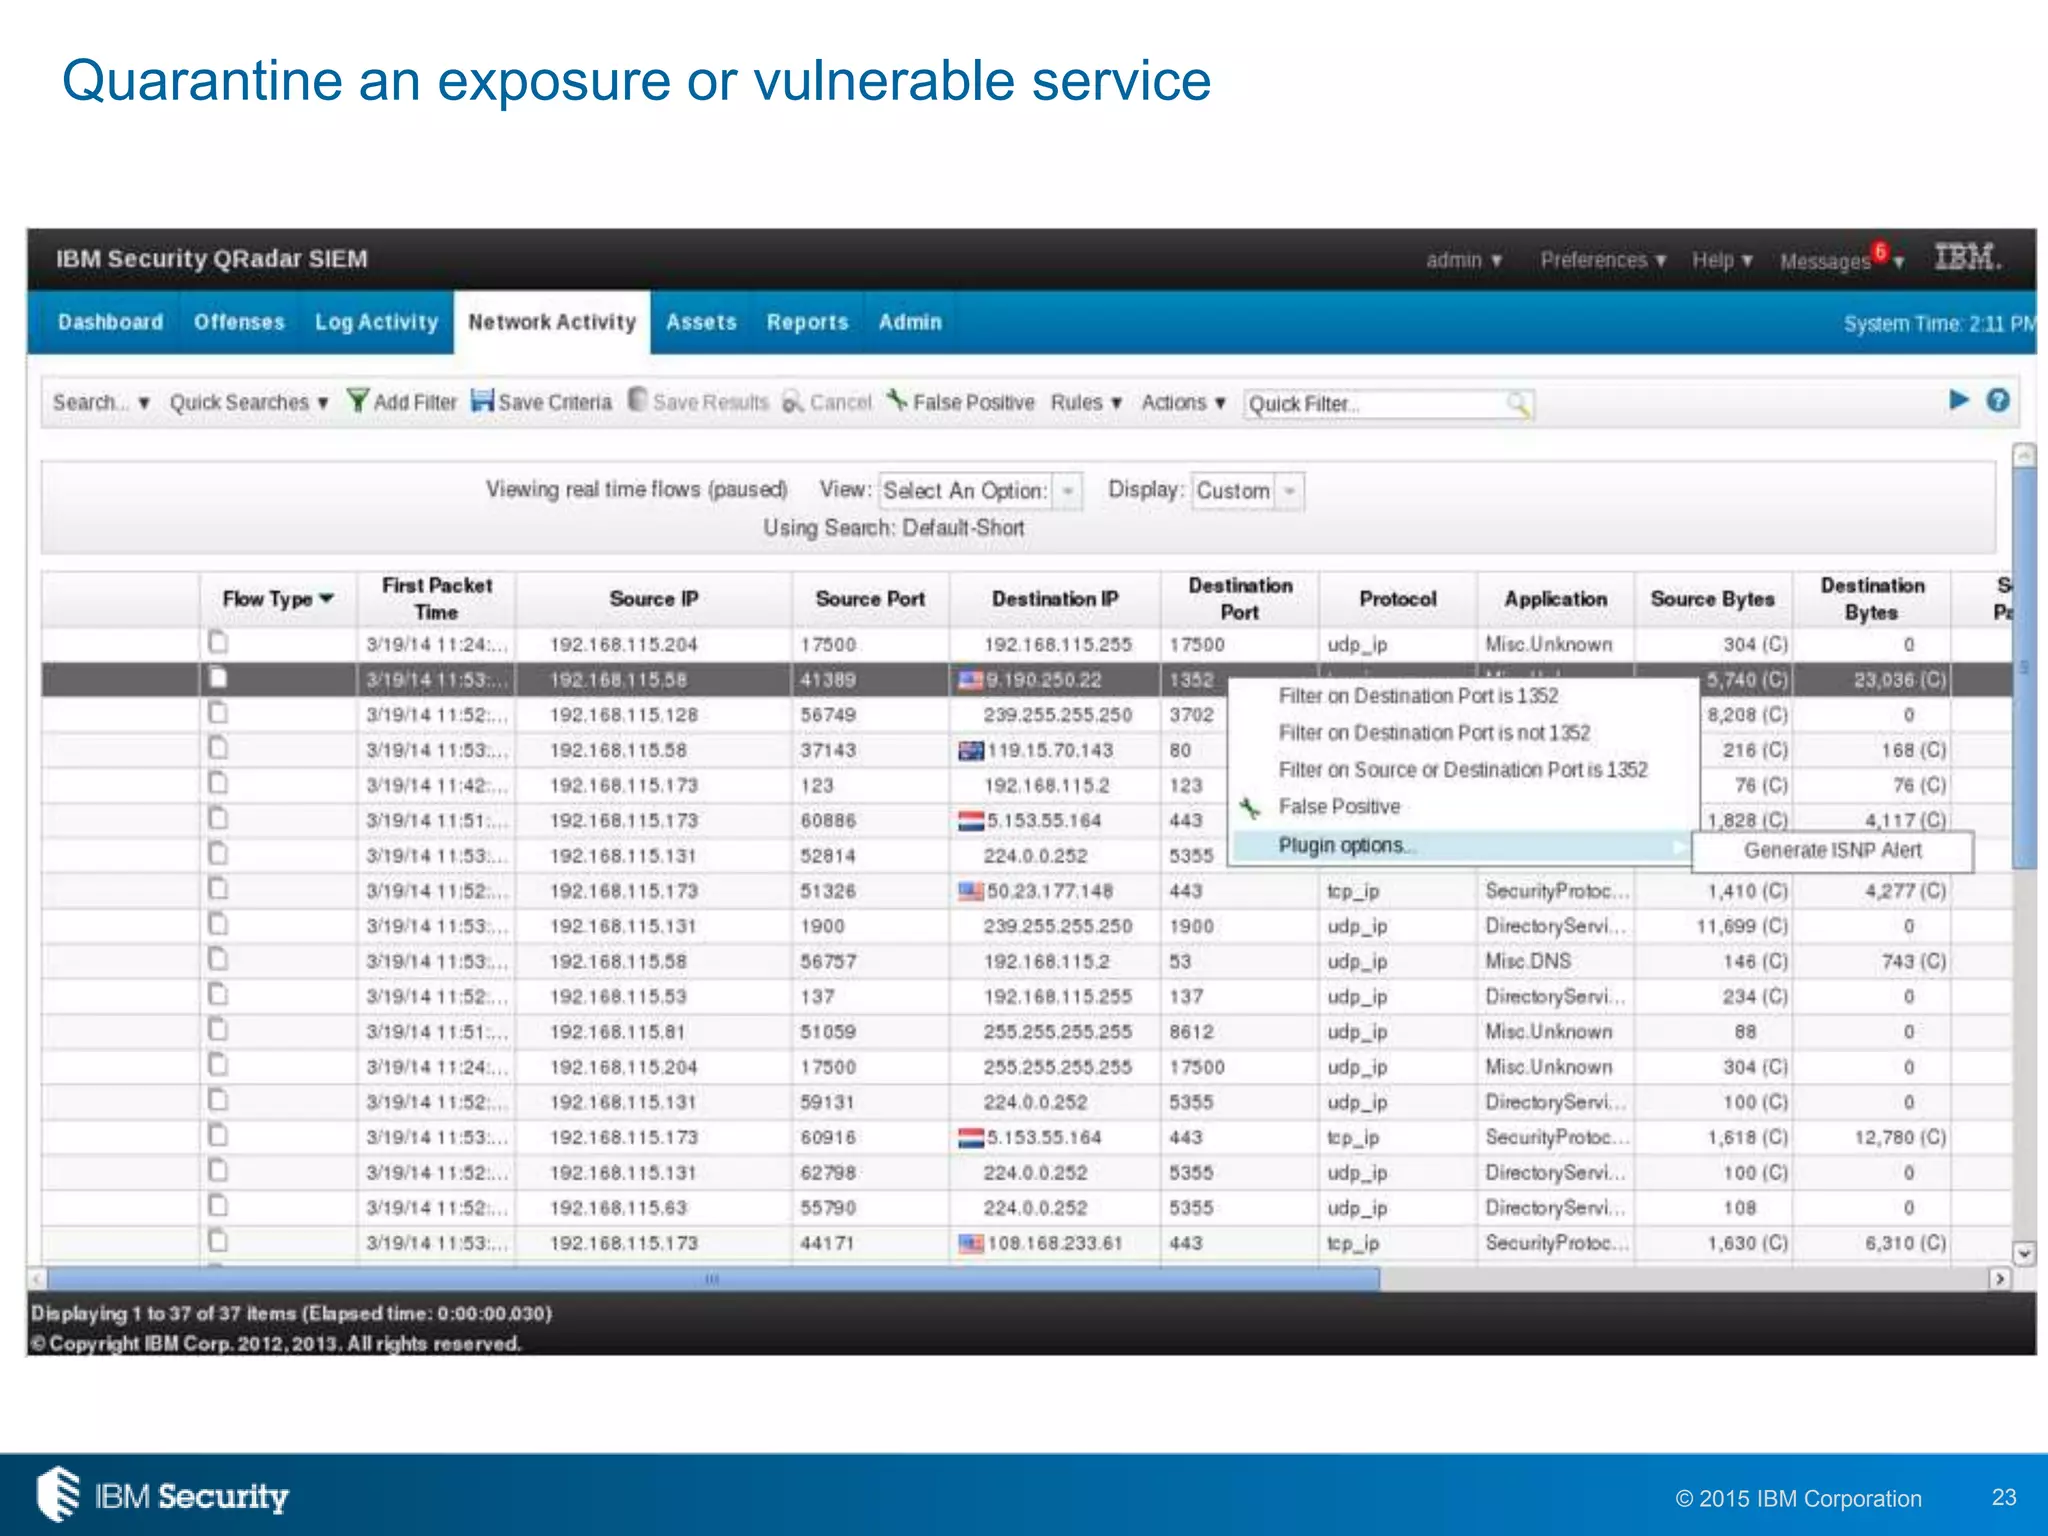The width and height of the screenshot is (2048, 1536).
Task: Sort by Destination IP column header
Action: click(1055, 598)
